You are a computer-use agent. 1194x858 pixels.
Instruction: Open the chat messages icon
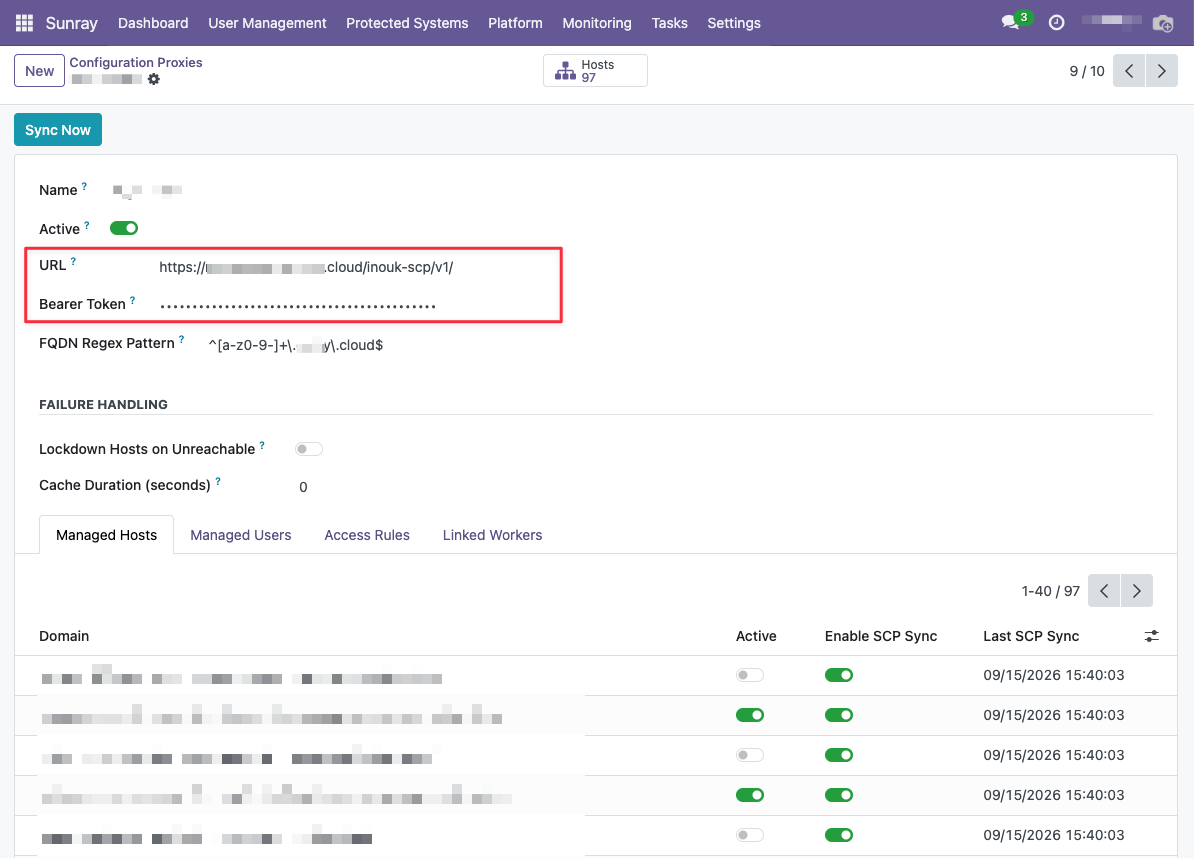click(1010, 23)
